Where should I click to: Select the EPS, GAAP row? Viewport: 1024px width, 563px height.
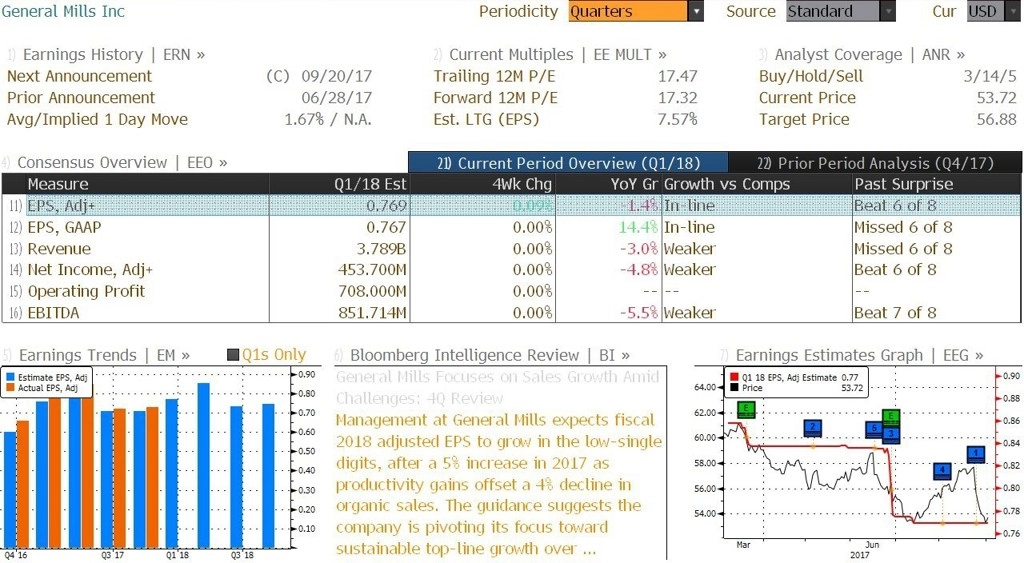[511, 227]
